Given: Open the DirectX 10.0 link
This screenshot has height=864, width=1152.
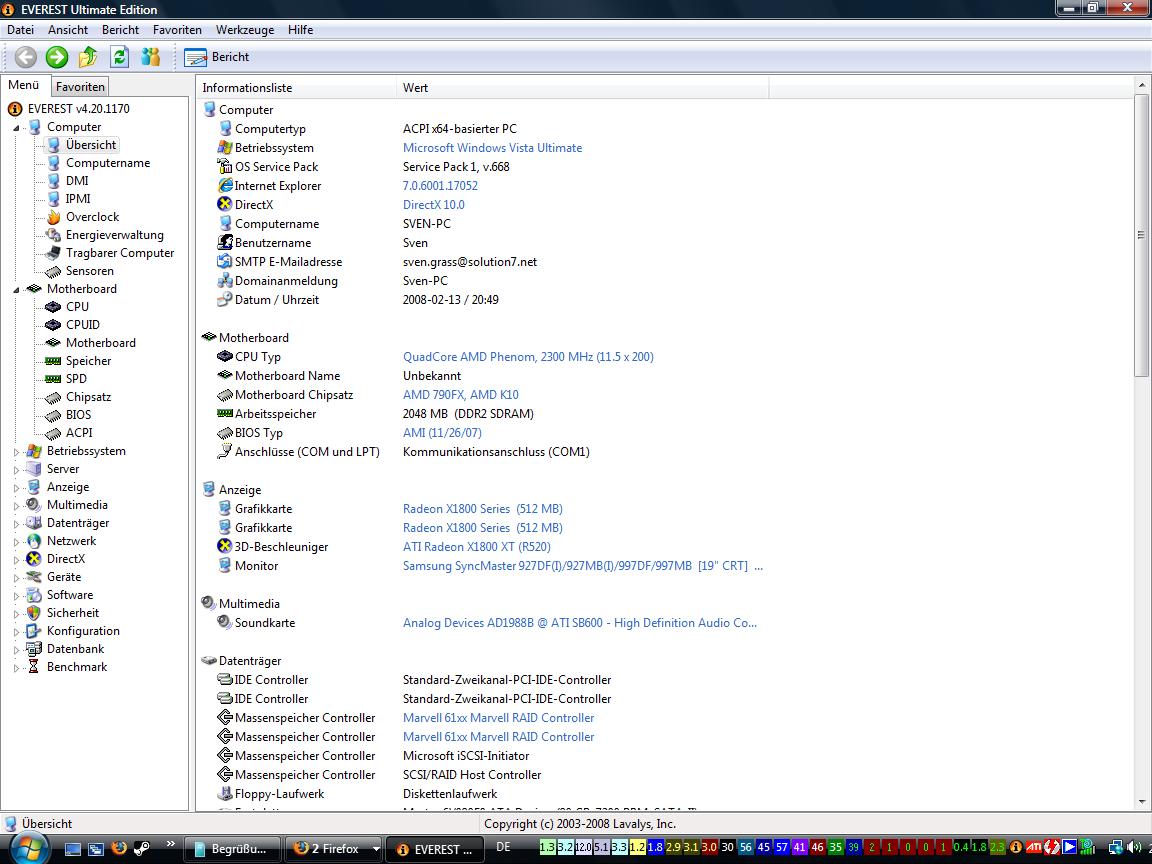Looking at the screenshot, I should pos(433,205).
